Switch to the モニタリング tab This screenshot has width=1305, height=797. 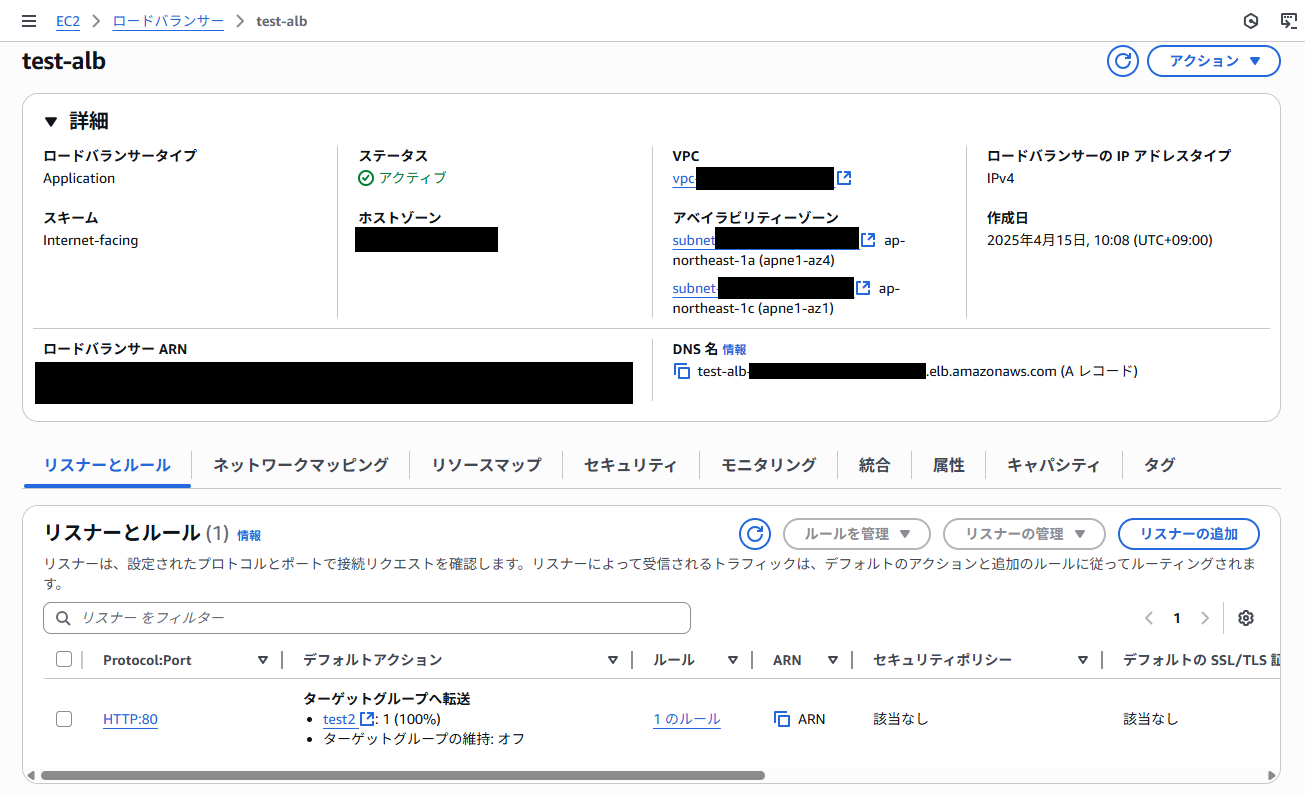click(767, 464)
